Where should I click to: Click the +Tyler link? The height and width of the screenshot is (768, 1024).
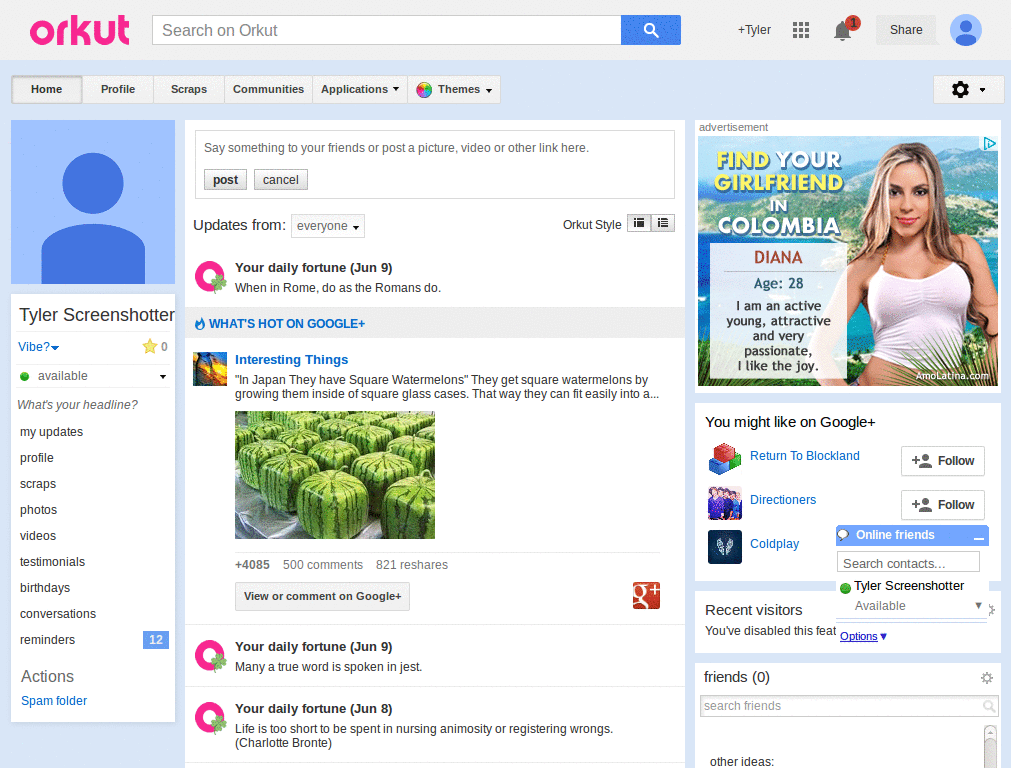click(754, 30)
